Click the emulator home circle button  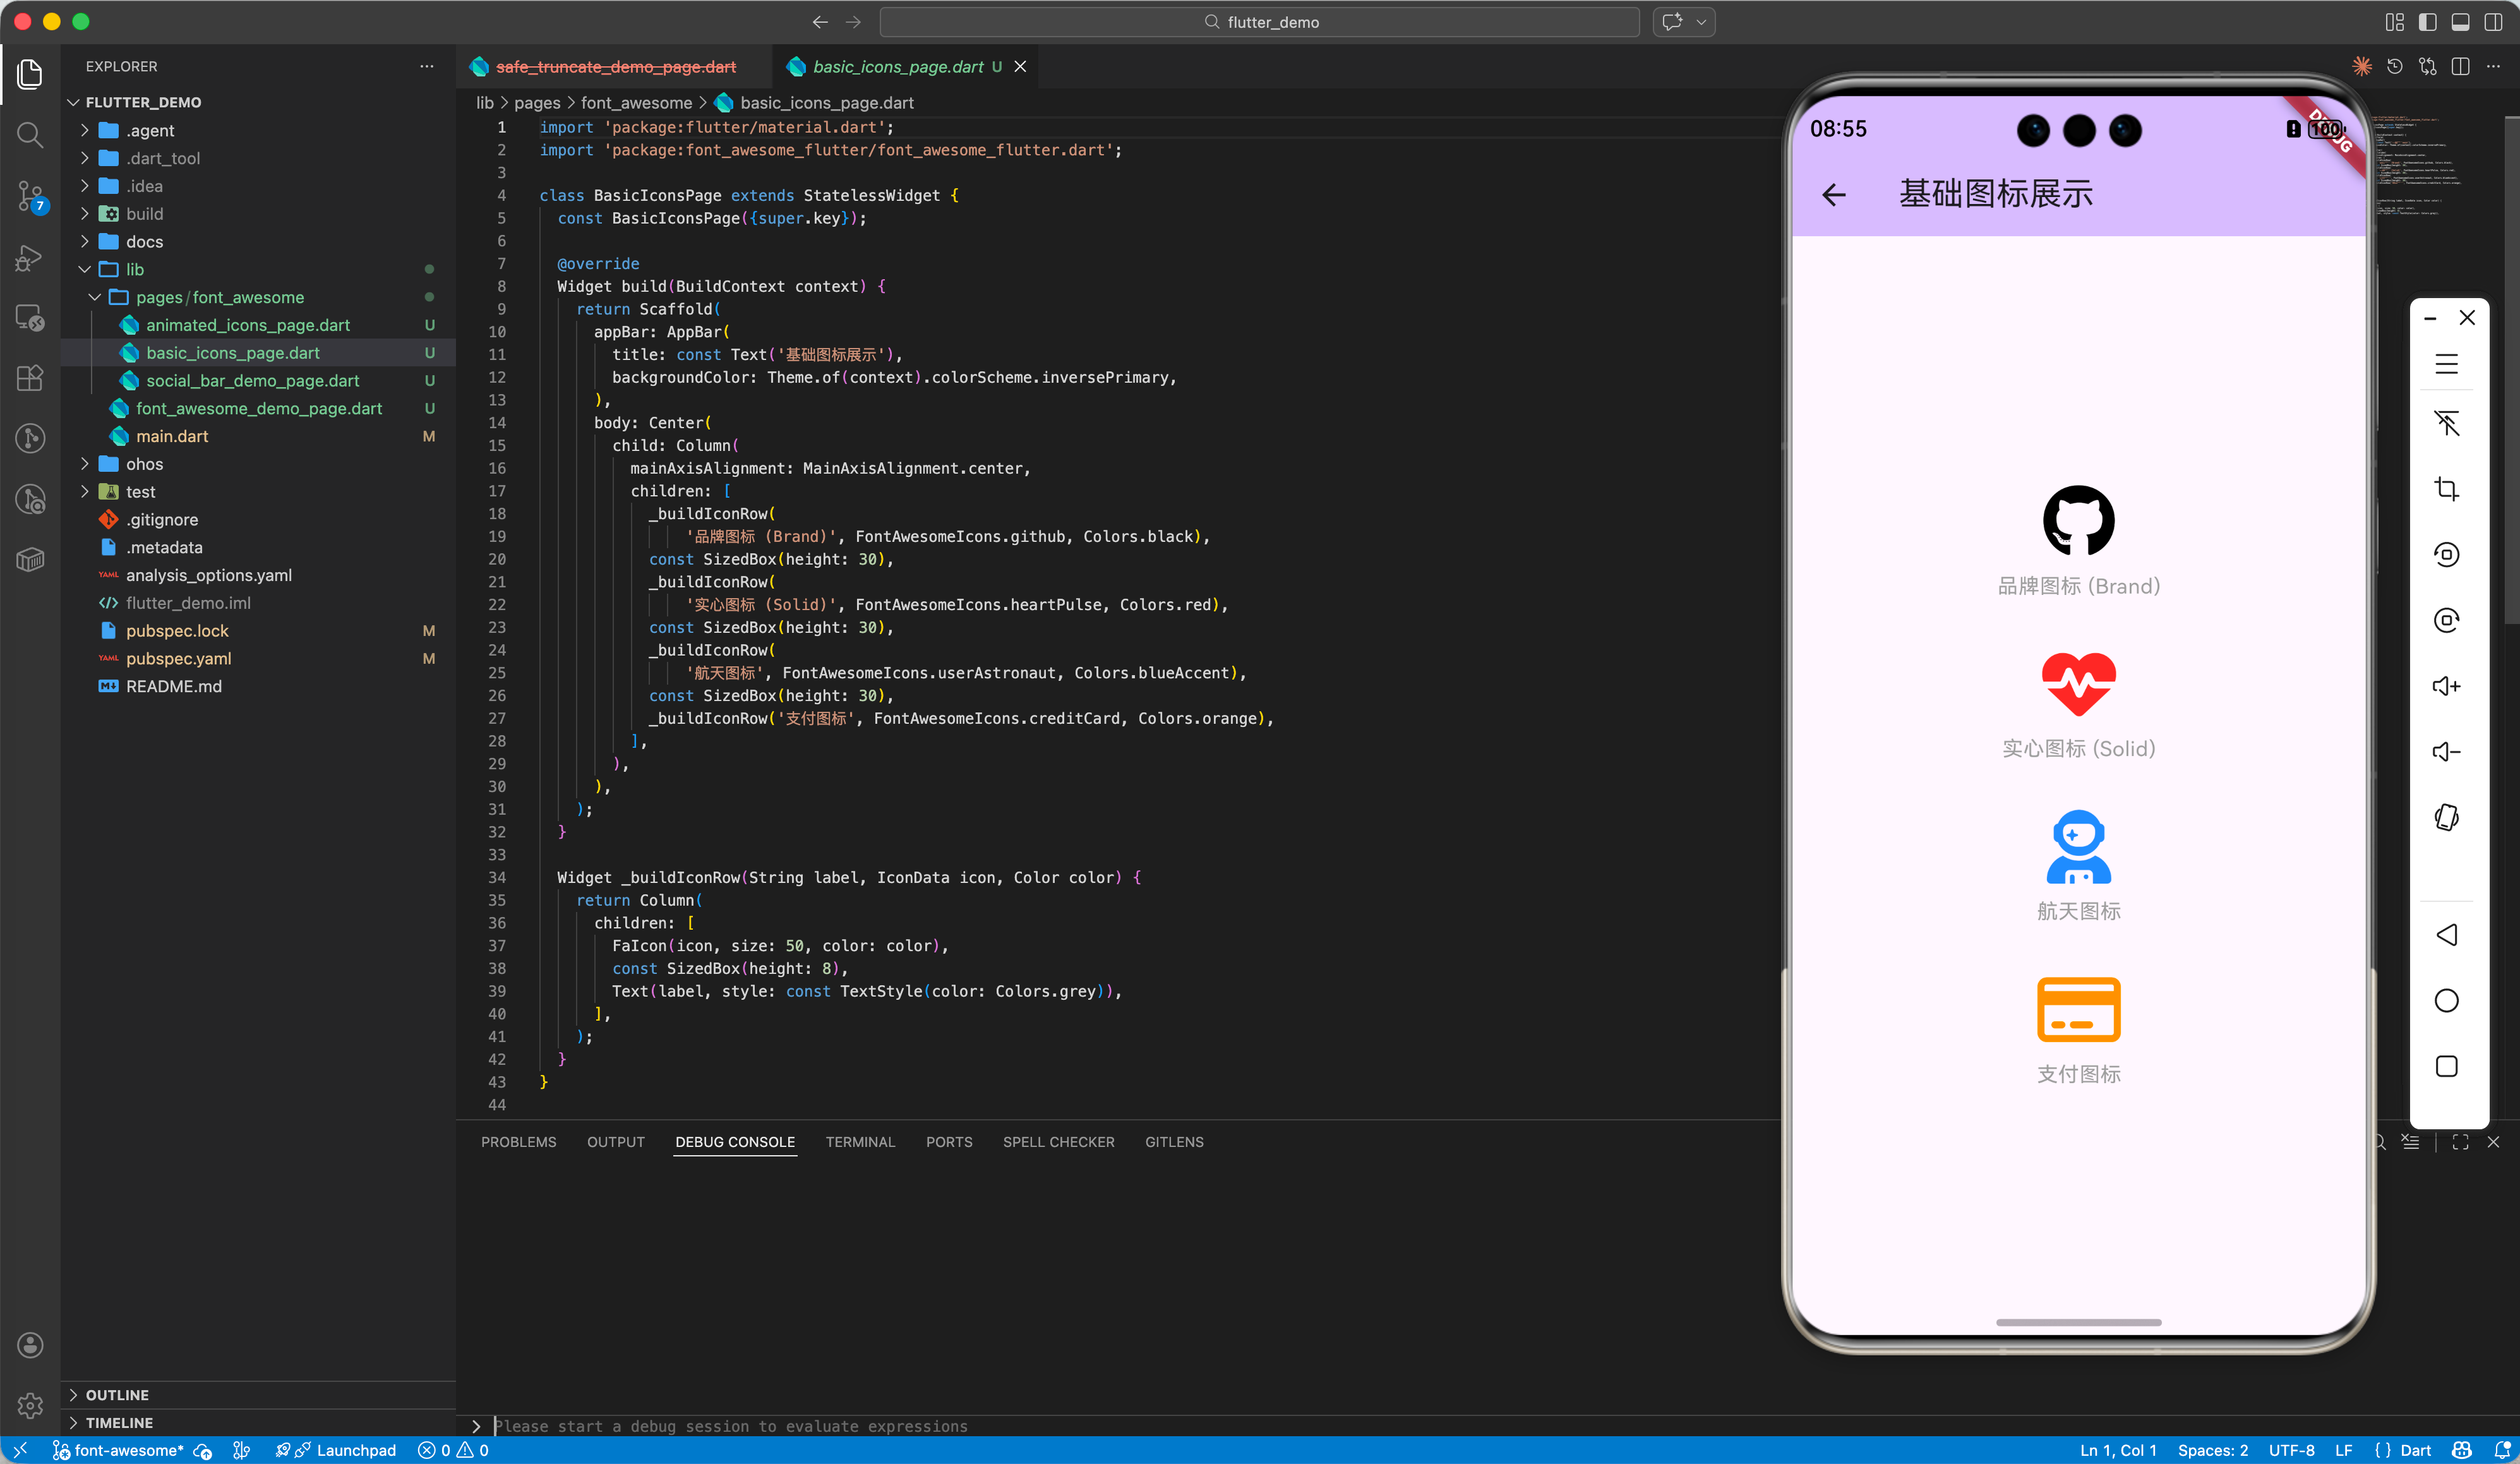click(x=2446, y=1001)
